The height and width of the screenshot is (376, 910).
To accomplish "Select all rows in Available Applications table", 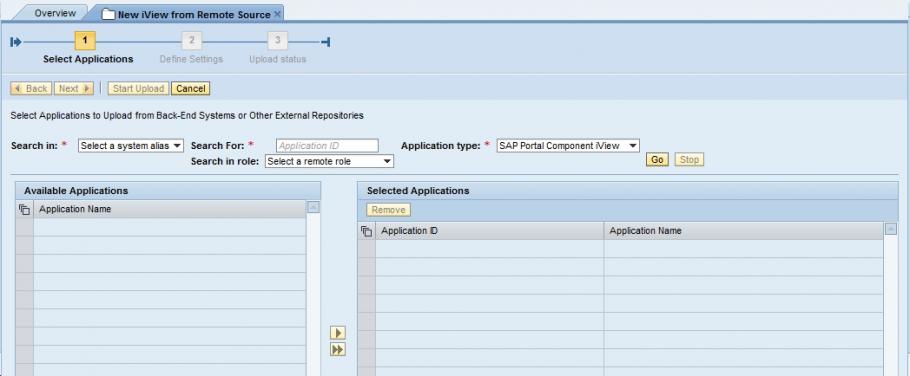I will [24, 209].
